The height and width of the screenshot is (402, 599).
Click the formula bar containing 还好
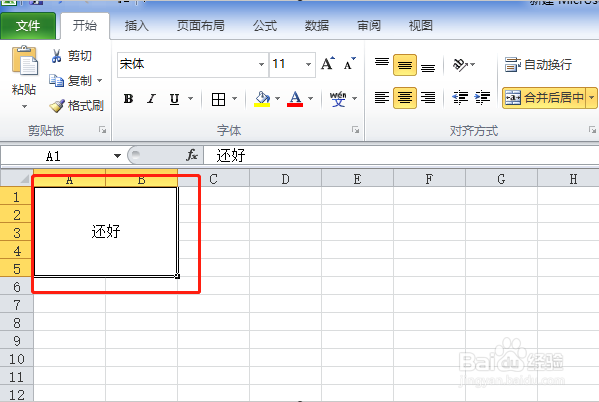(x=401, y=156)
